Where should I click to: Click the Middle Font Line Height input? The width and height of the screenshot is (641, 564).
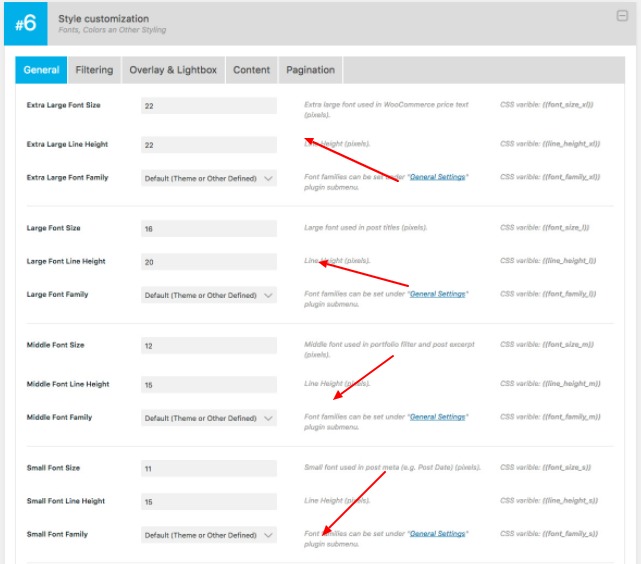209,385
